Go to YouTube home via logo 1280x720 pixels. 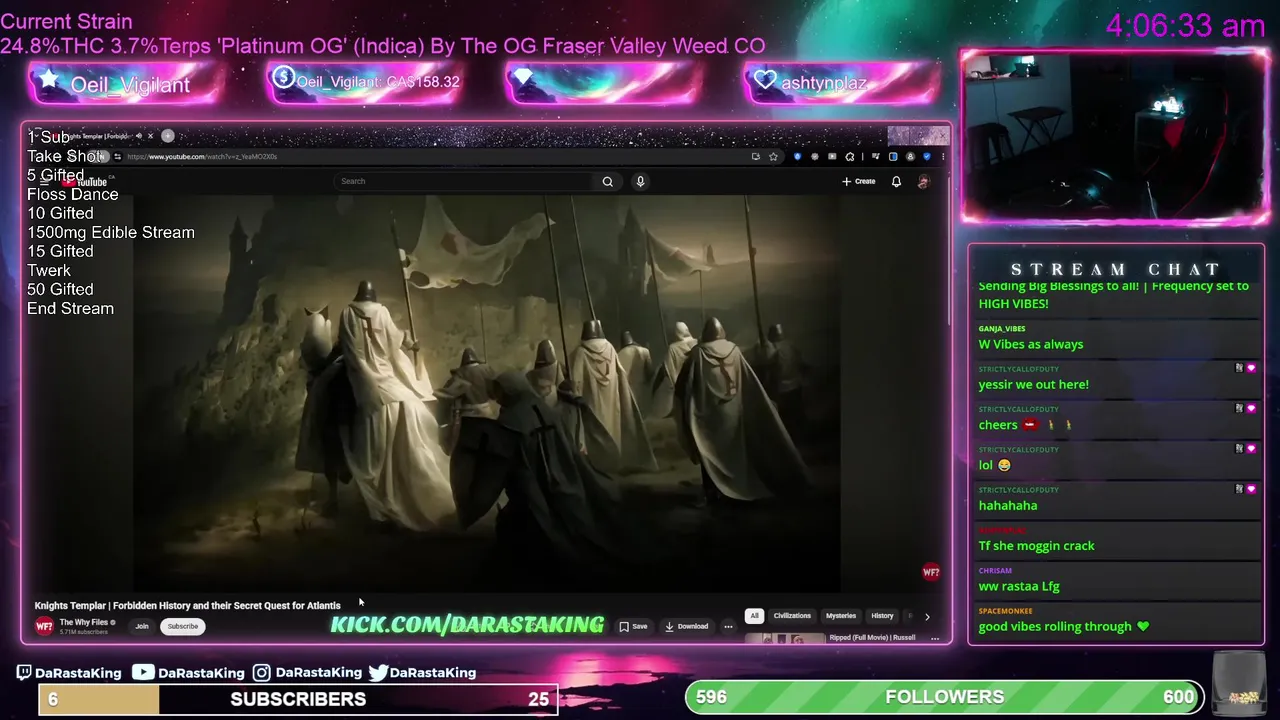85,182
